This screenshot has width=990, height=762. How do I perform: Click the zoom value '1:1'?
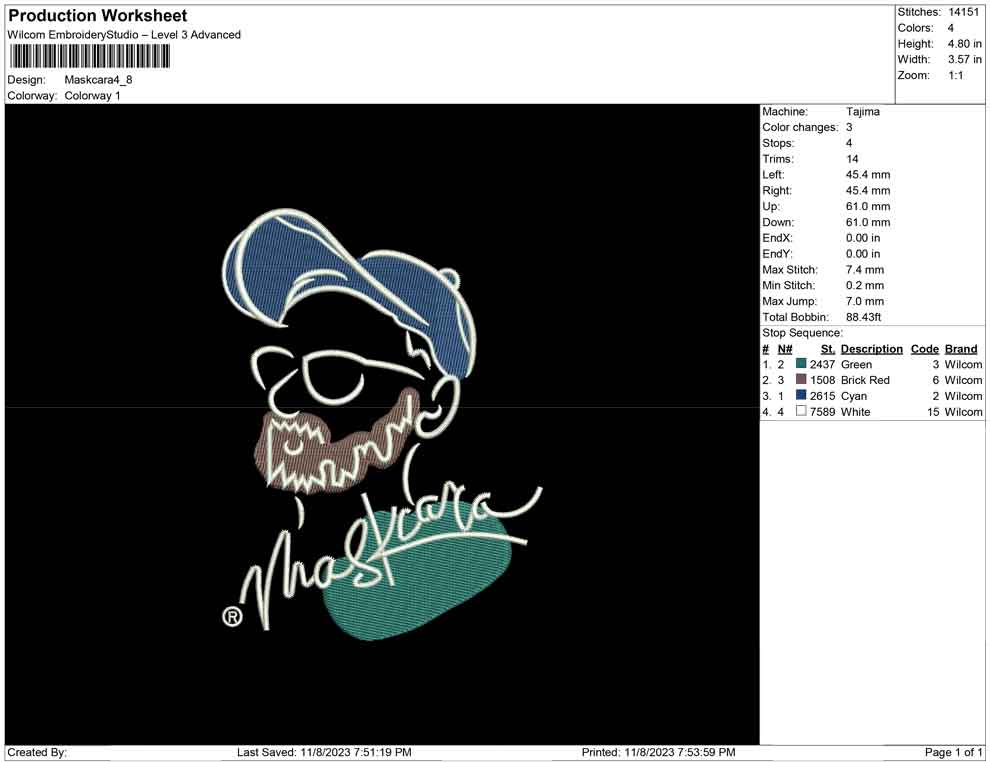tap(956, 75)
